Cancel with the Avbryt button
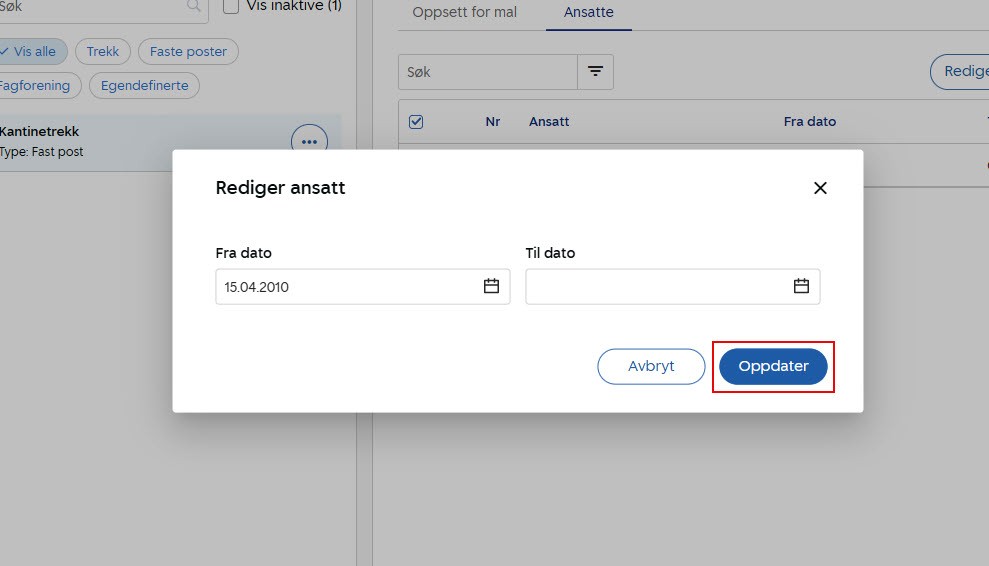This screenshot has height=566, width=989. pyautogui.click(x=651, y=367)
